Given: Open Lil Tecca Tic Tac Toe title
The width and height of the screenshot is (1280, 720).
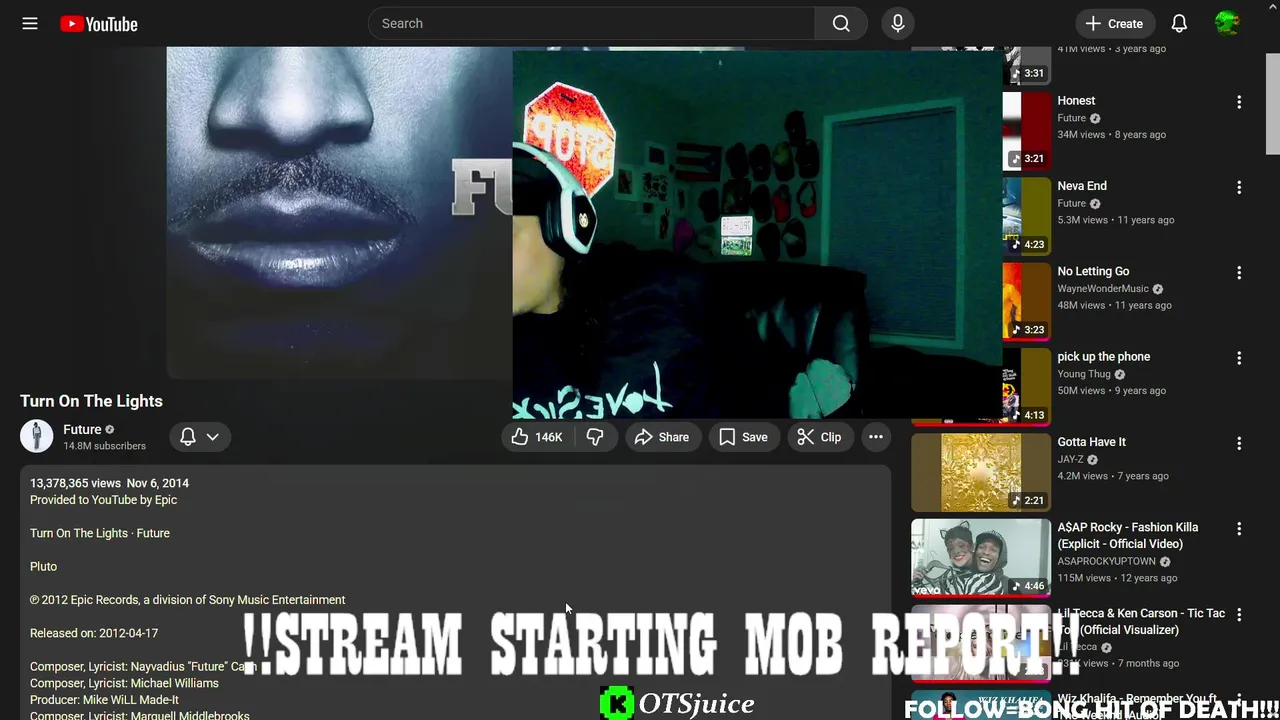Looking at the screenshot, I should [1141, 621].
